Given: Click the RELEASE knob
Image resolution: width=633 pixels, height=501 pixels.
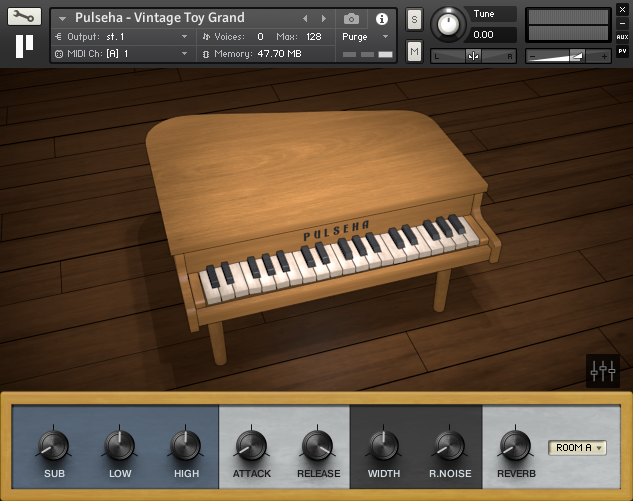Looking at the screenshot, I should coord(318,445).
